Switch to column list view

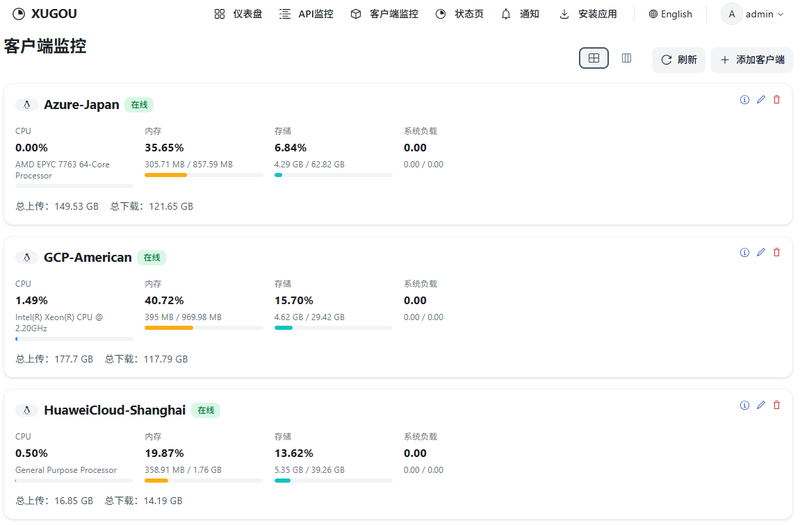pos(627,59)
